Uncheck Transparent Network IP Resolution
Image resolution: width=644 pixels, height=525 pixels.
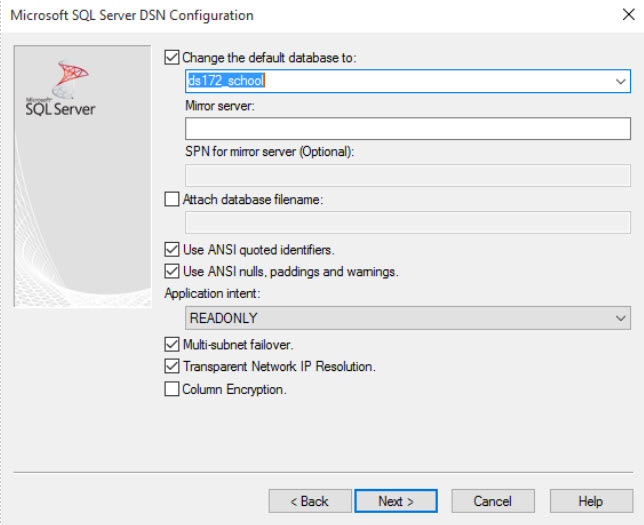coord(172,366)
